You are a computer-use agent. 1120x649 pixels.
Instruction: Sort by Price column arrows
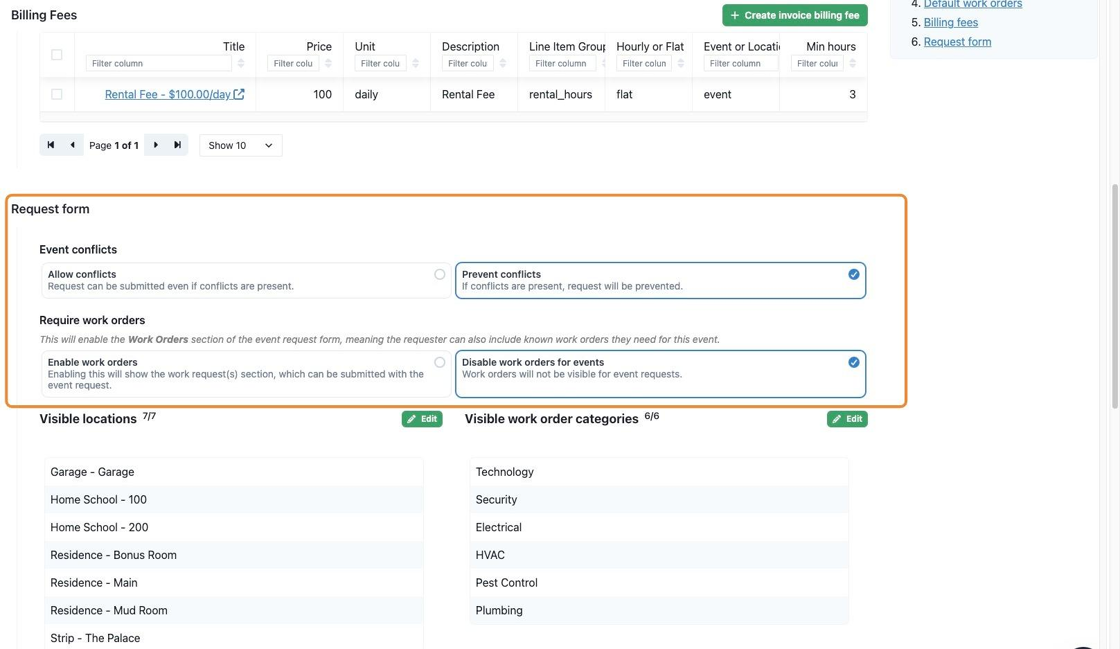328,64
